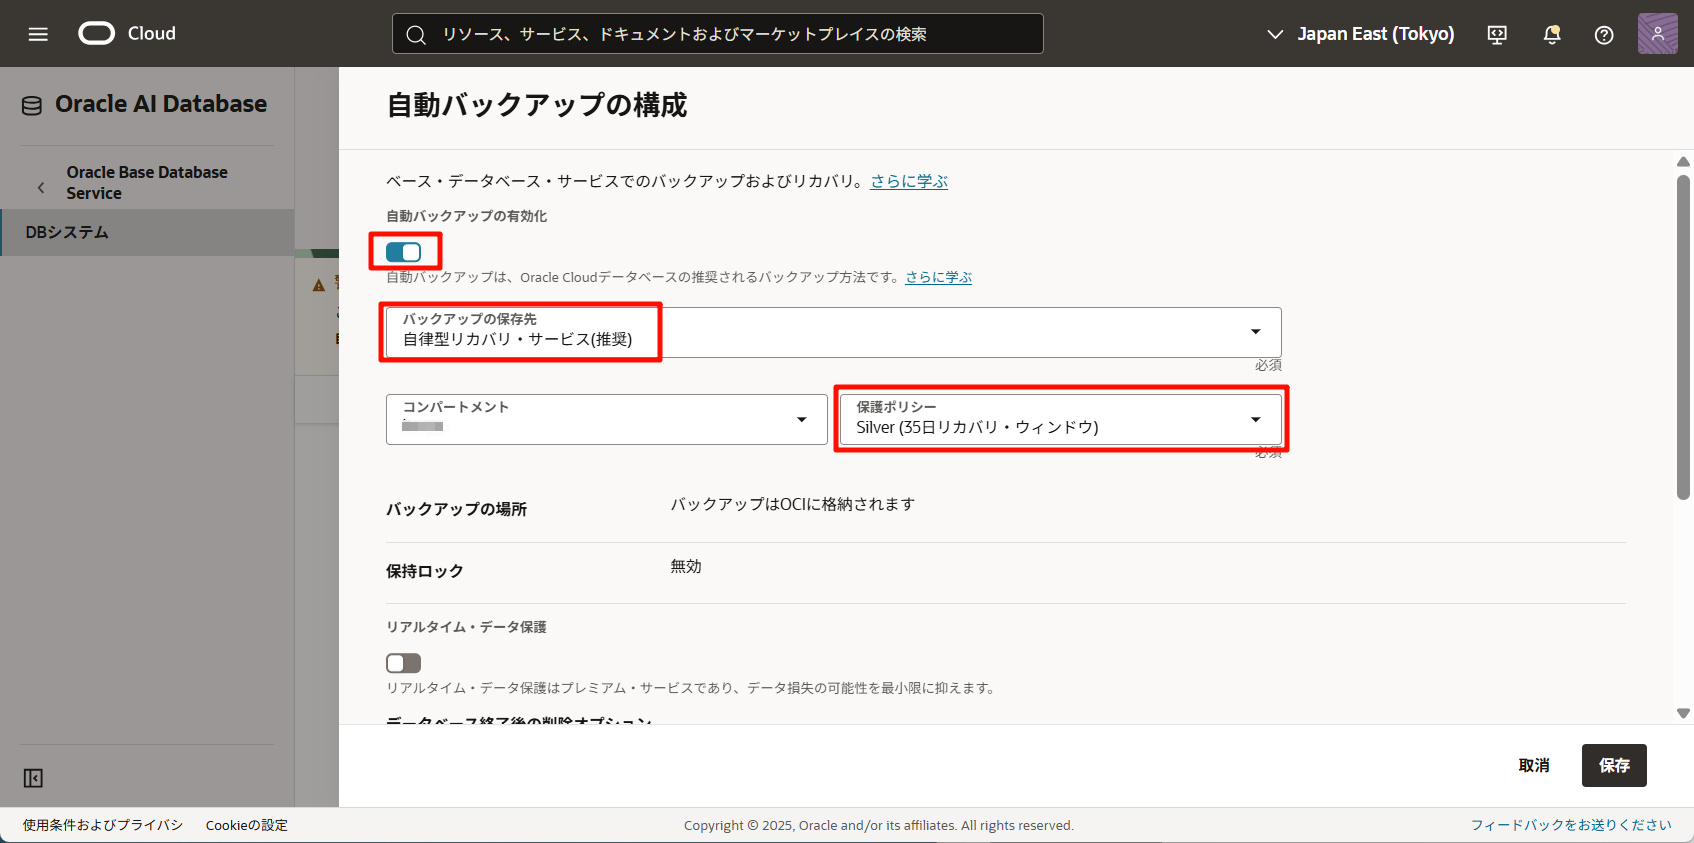1694x843 pixels.
Task: Open the hamburger navigation menu
Action: (x=38, y=34)
